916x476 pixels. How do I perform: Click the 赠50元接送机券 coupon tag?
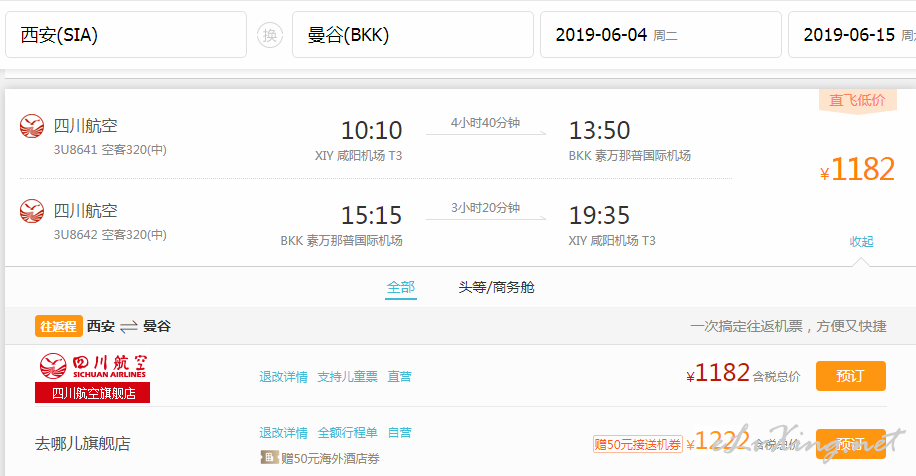click(x=637, y=444)
